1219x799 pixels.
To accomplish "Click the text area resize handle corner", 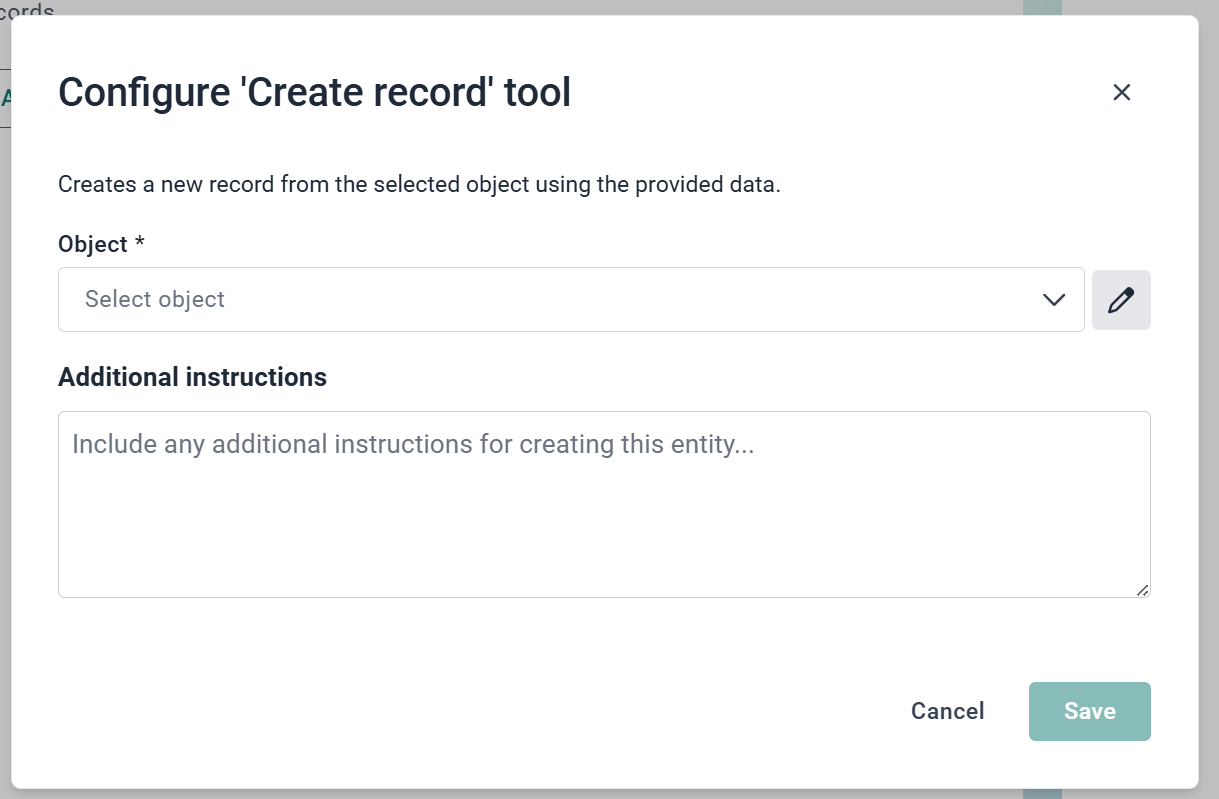I will (x=1143, y=591).
